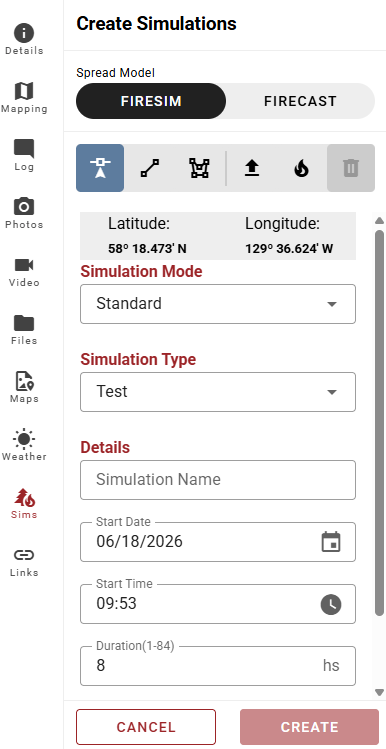
Task: Click the scrollbar down arrow
Action: click(379, 692)
